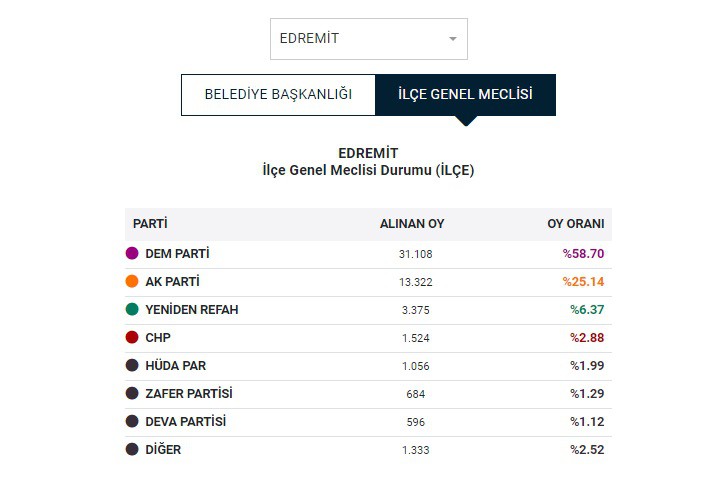Image resolution: width=720 pixels, height=485 pixels.
Task: Click the Edremit İlçe Genel Meclisi heading
Action: point(368,162)
